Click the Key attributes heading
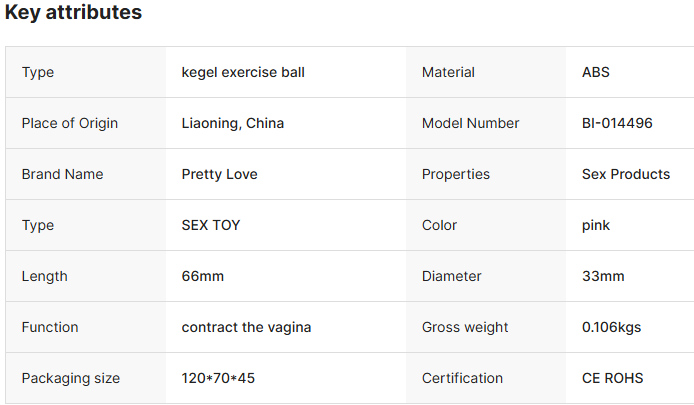Image resolution: width=694 pixels, height=405 pixels. click(x=73, y=13)
